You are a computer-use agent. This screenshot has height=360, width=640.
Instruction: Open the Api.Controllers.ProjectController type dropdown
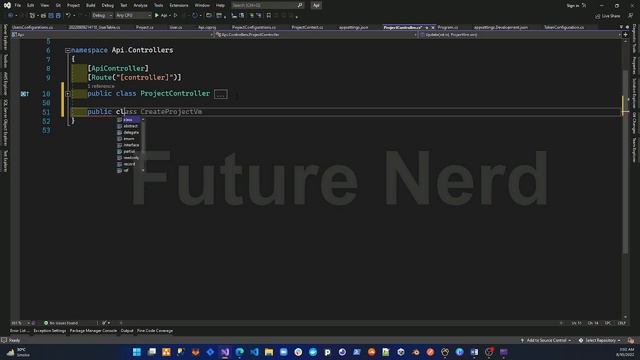[x=316, y=35]
